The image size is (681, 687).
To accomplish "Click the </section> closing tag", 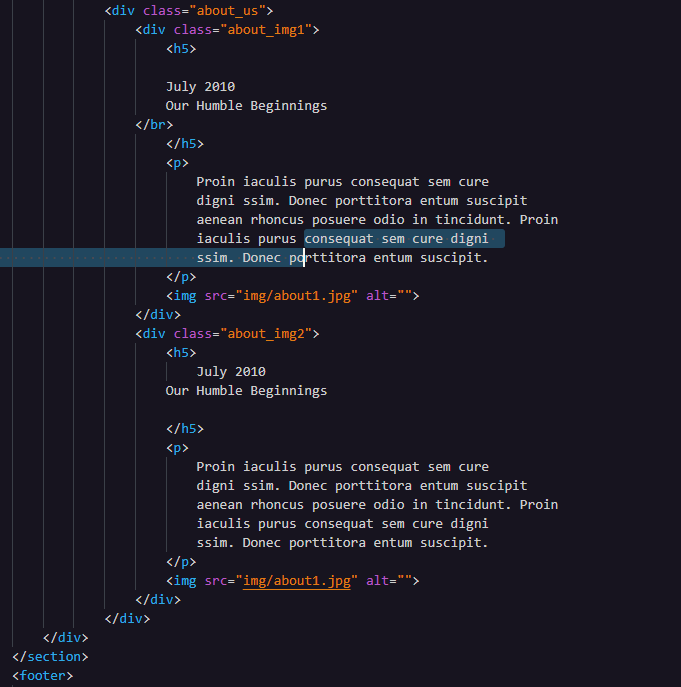I will [50, 657].
